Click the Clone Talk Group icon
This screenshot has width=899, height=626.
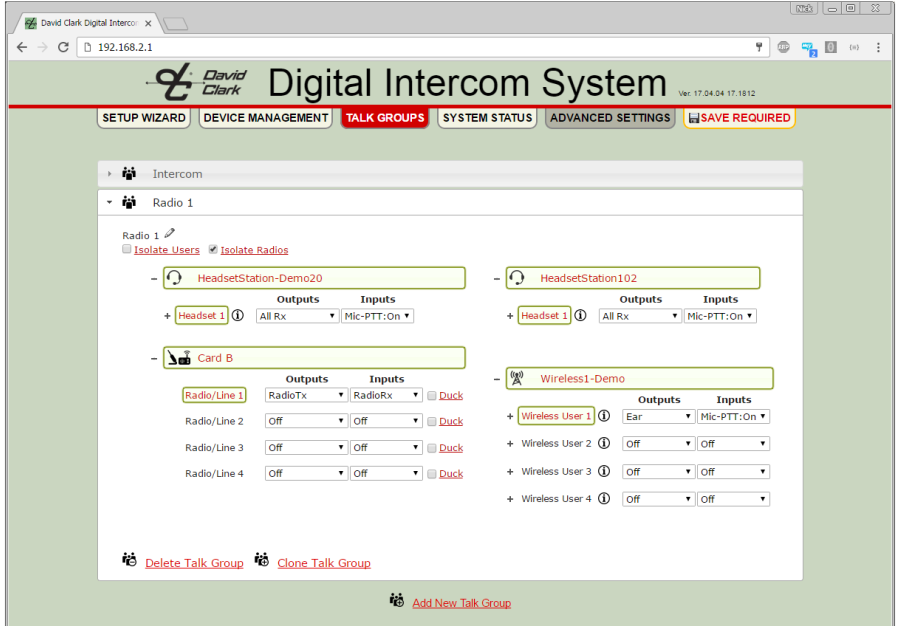[x=261, y=560]
